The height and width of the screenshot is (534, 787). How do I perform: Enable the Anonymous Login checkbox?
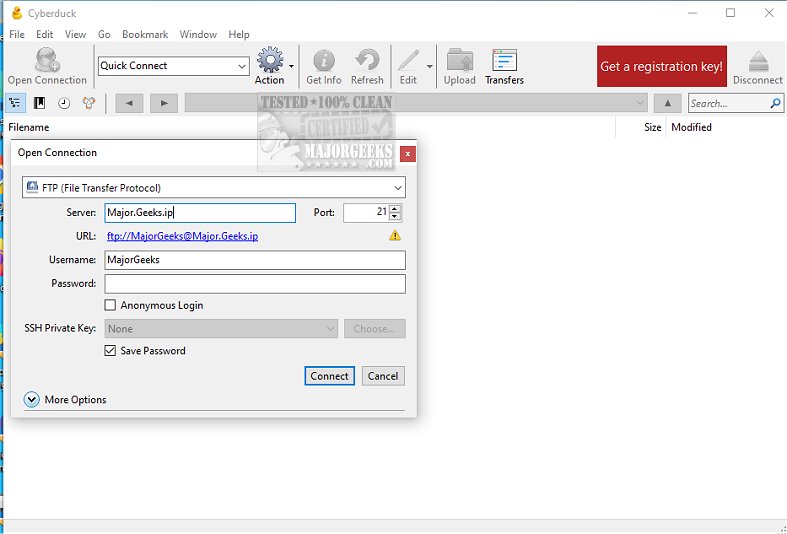pyautogui.click(x=110, y=305)
